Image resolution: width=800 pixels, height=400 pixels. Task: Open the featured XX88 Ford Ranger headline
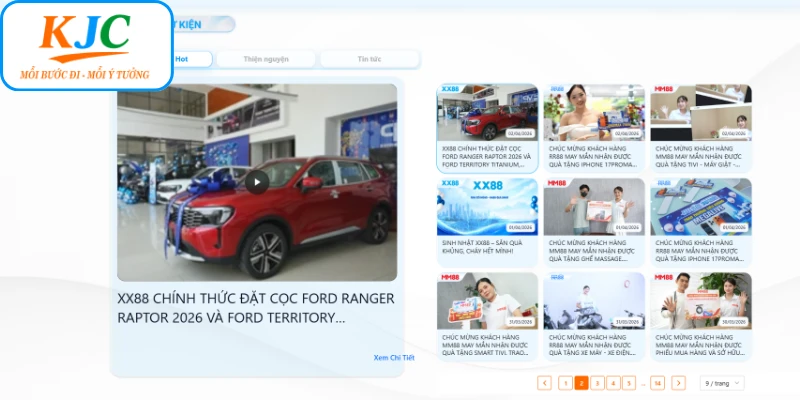pos(256,308)
